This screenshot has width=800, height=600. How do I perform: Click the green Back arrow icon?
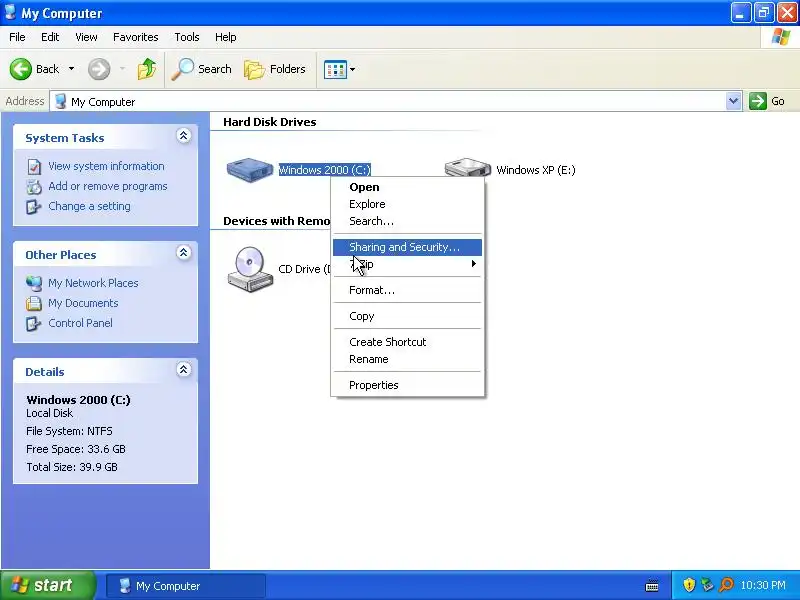[21, 69]
